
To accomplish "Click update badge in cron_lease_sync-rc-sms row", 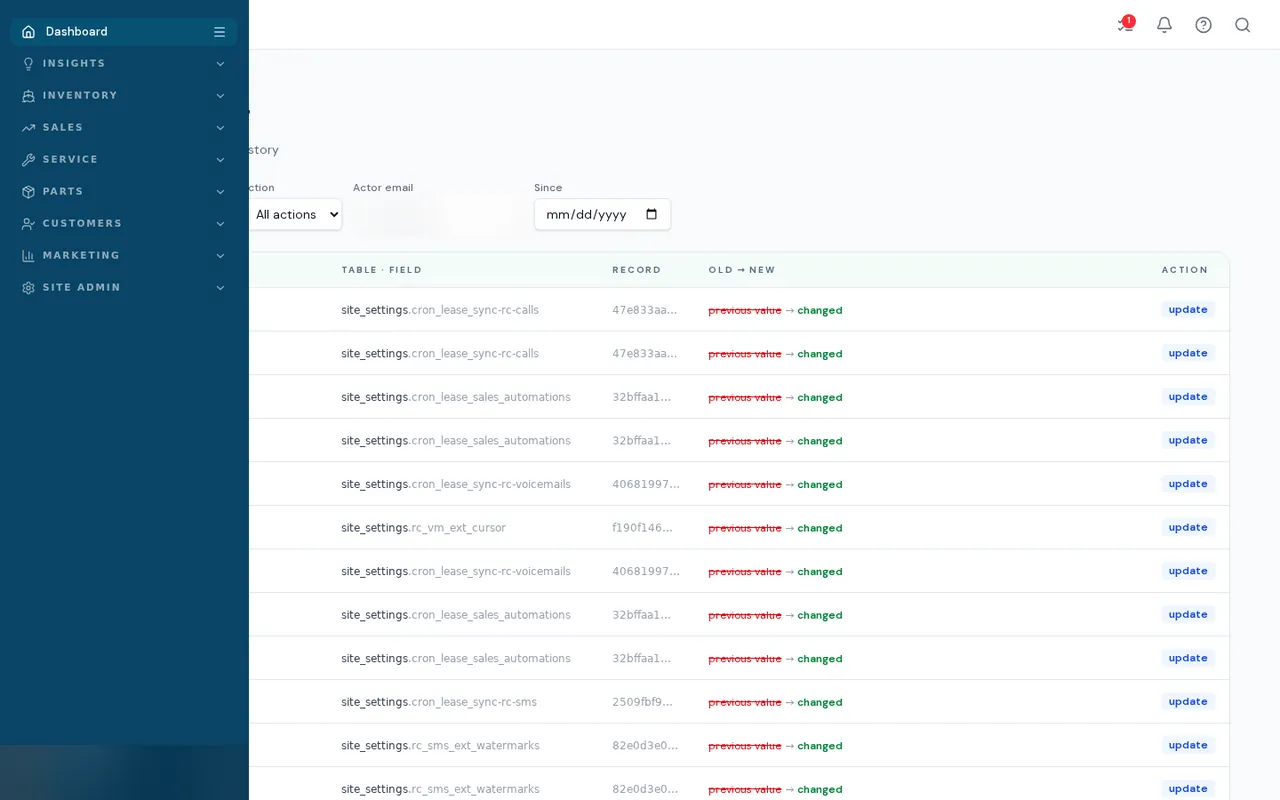I will (x=1188, y=701).
